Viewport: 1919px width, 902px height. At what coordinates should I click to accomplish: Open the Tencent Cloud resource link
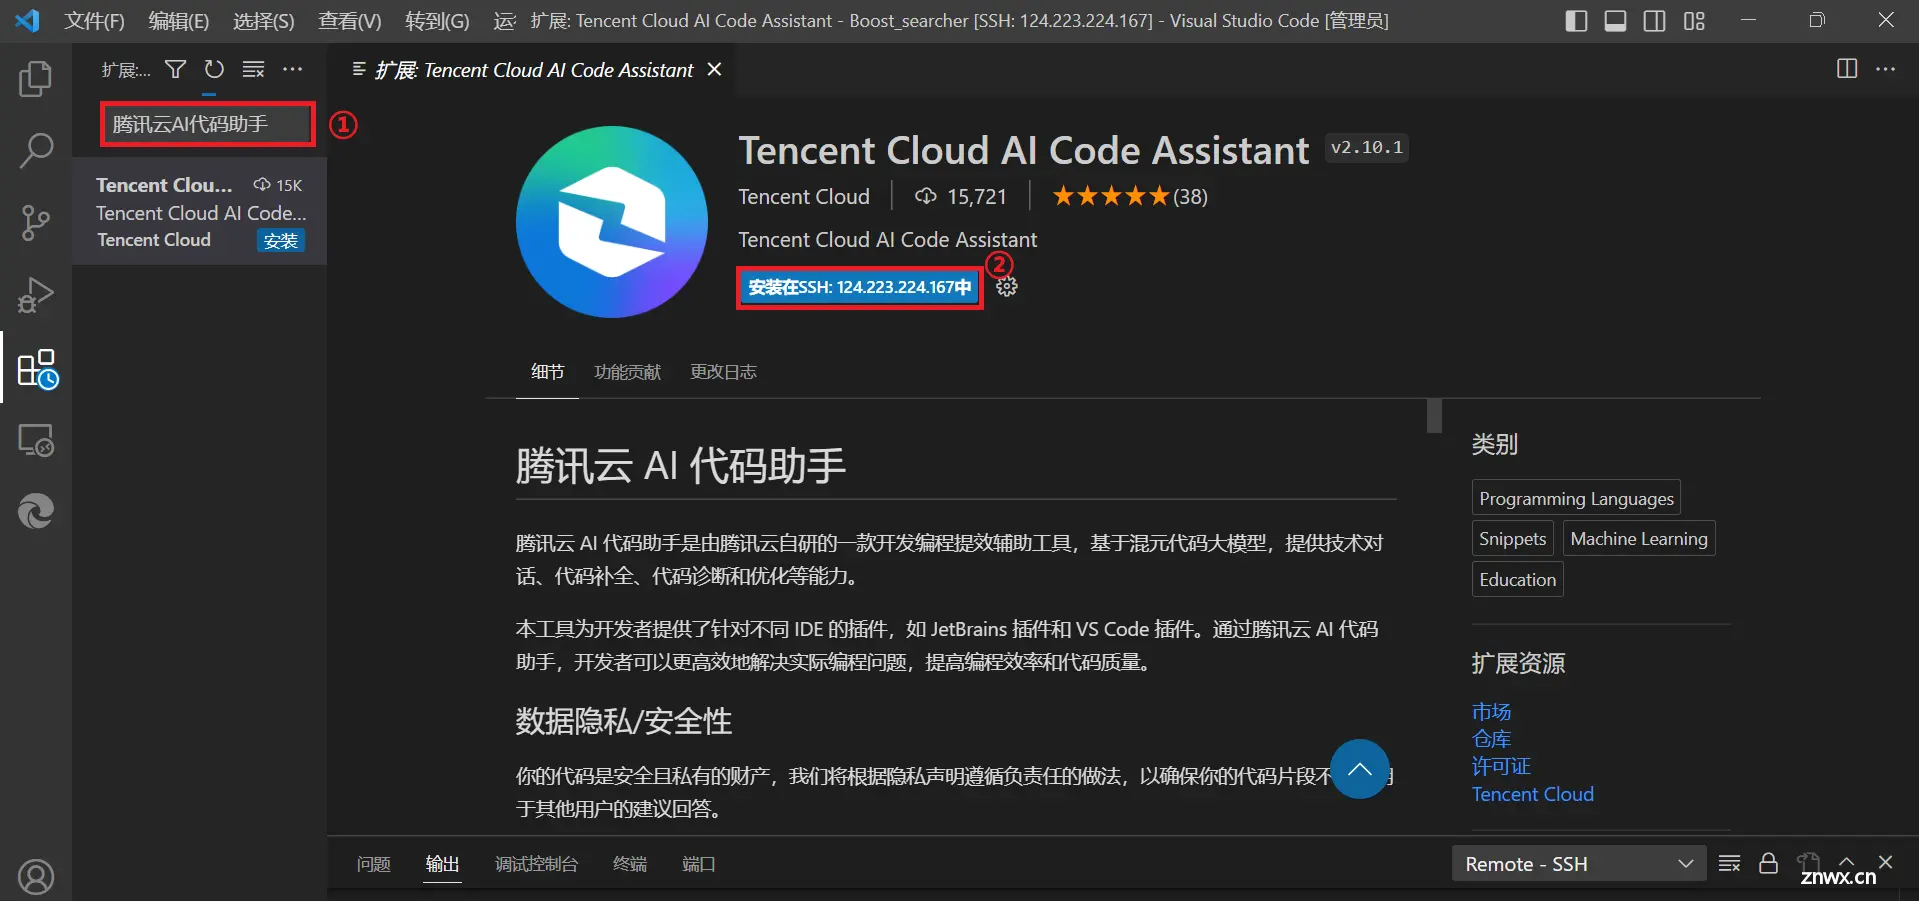(1532, 794)
